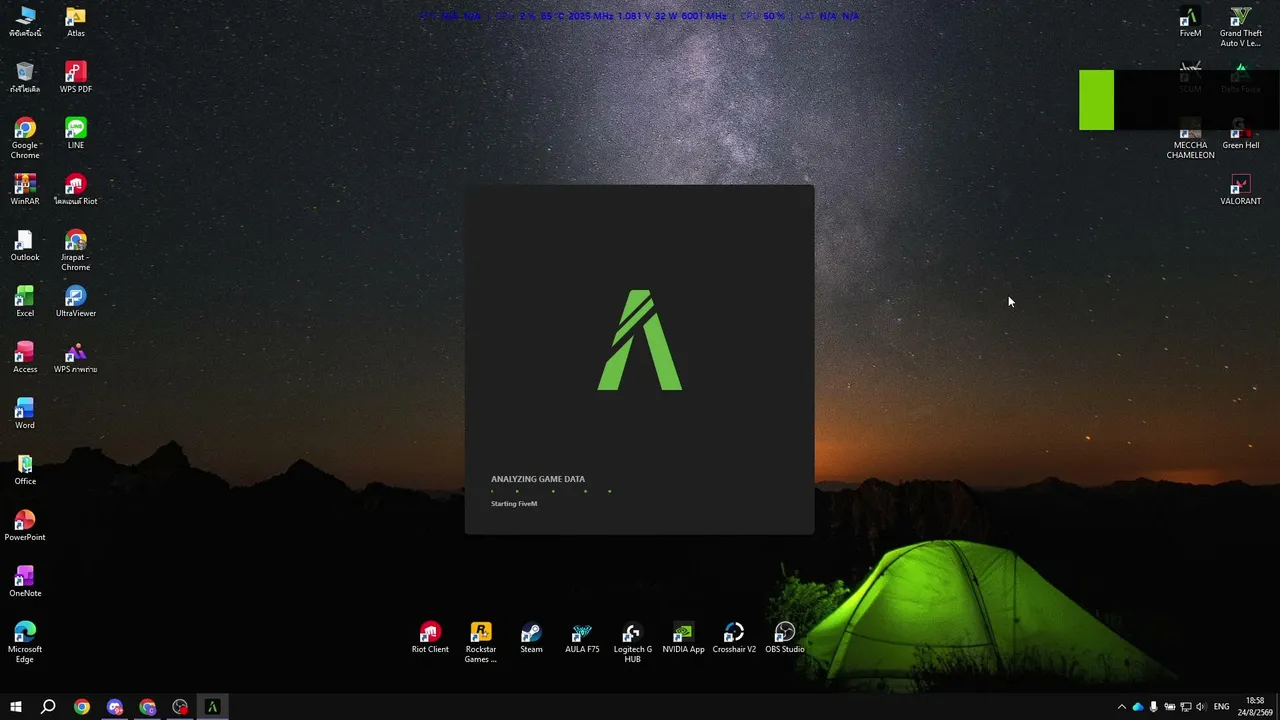Open the battery status tray icon

(x=1169, y=707)
